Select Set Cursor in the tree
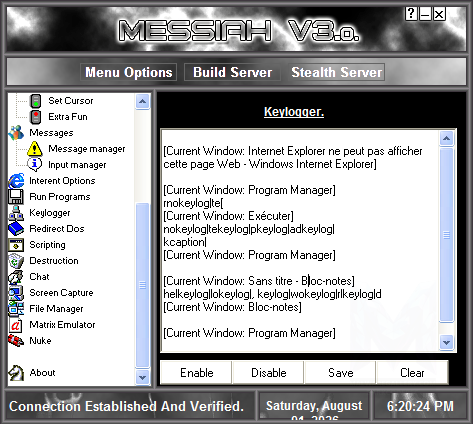This screenshot has height=424, width=473. (x=71, y=101)
